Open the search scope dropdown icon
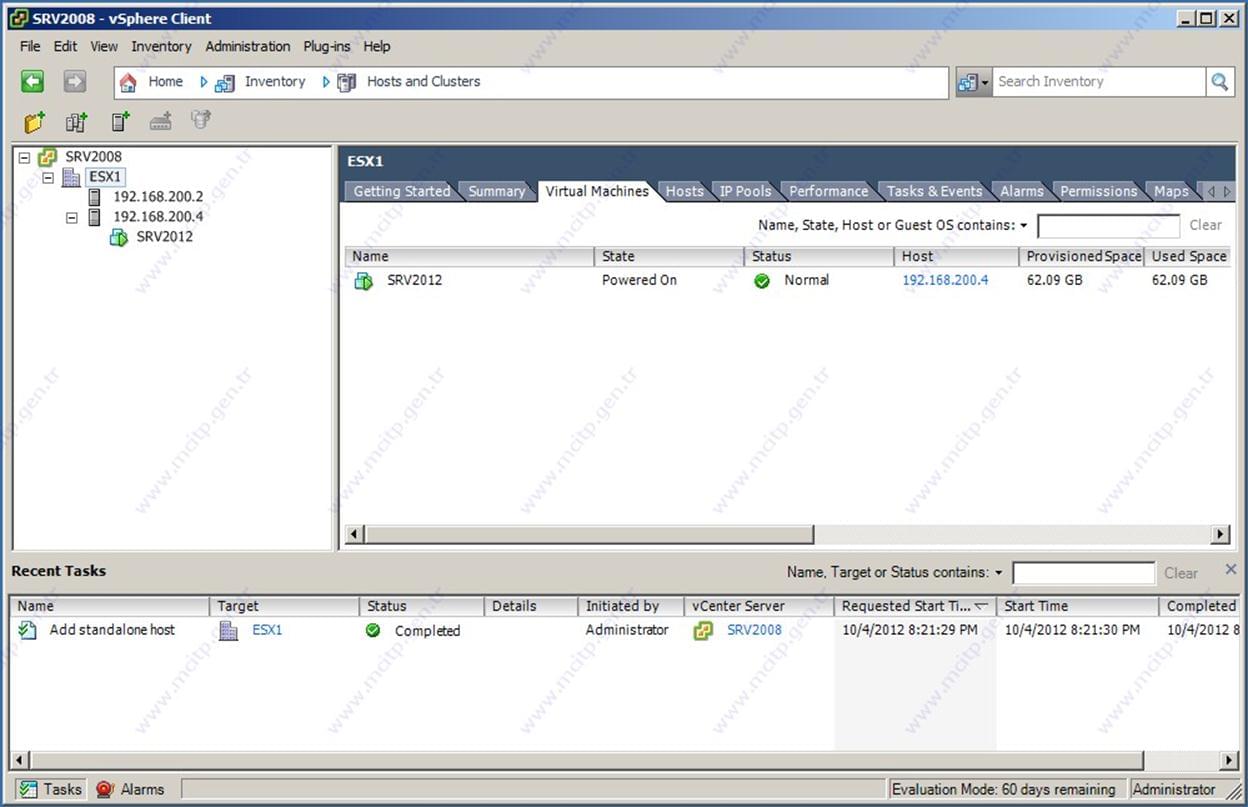 [x=973, y=82]
